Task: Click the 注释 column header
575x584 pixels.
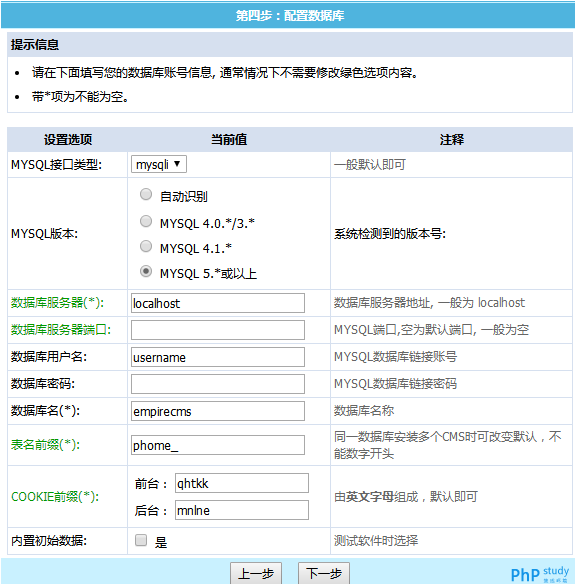Action: coord(451,140)
